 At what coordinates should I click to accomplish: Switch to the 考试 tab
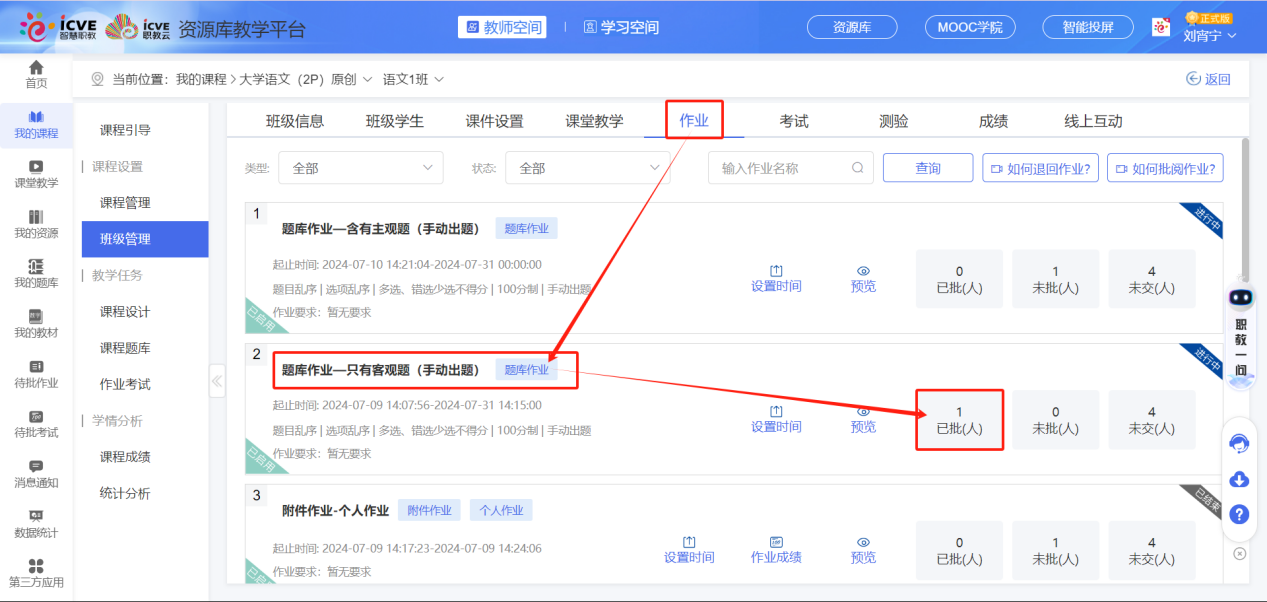[794, 121]
